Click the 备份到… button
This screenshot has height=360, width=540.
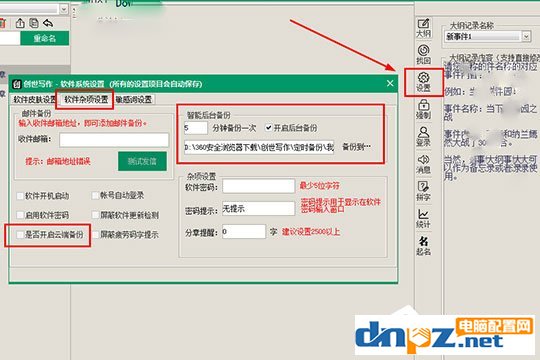pos(356,147)
